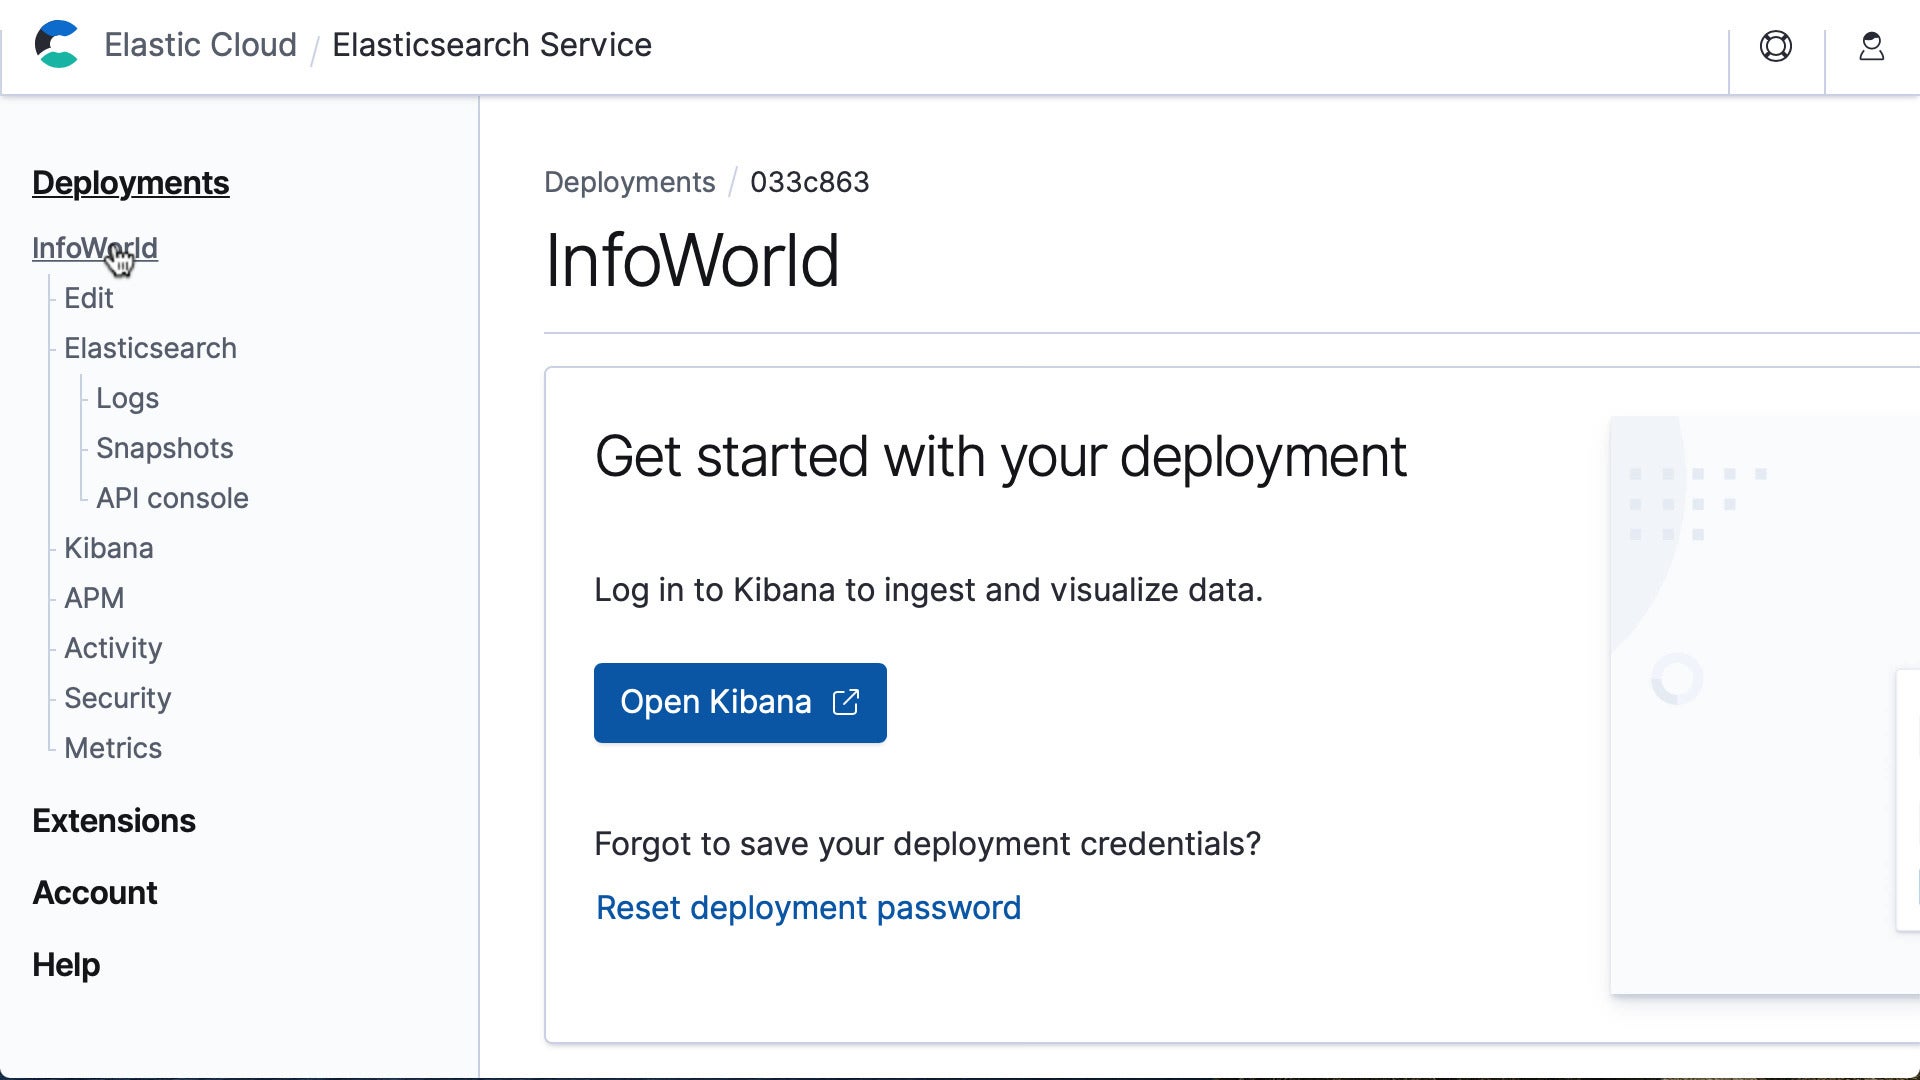Open the Kibana sidebar item
The height and width of the screenshot is (1080, 1920).
pyautogui.click(x=109, y=548)
